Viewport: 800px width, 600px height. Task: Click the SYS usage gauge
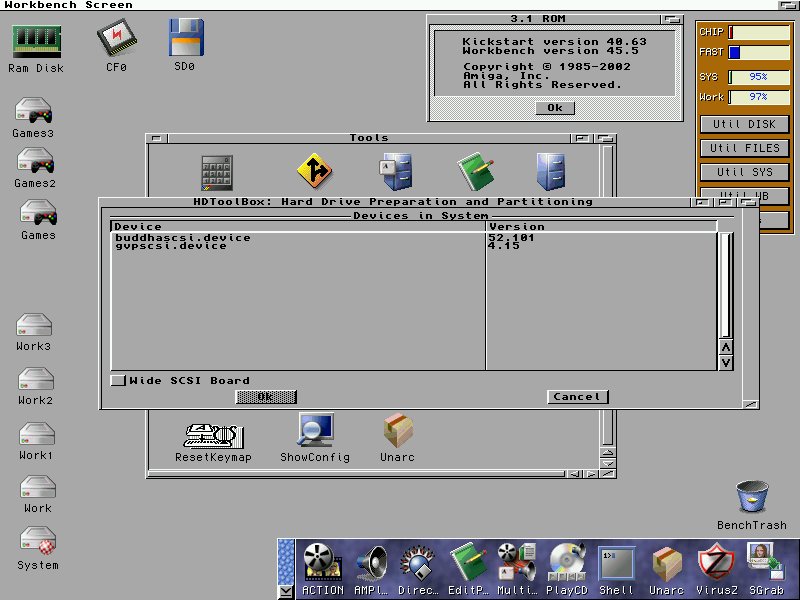(x=759, y=77)
